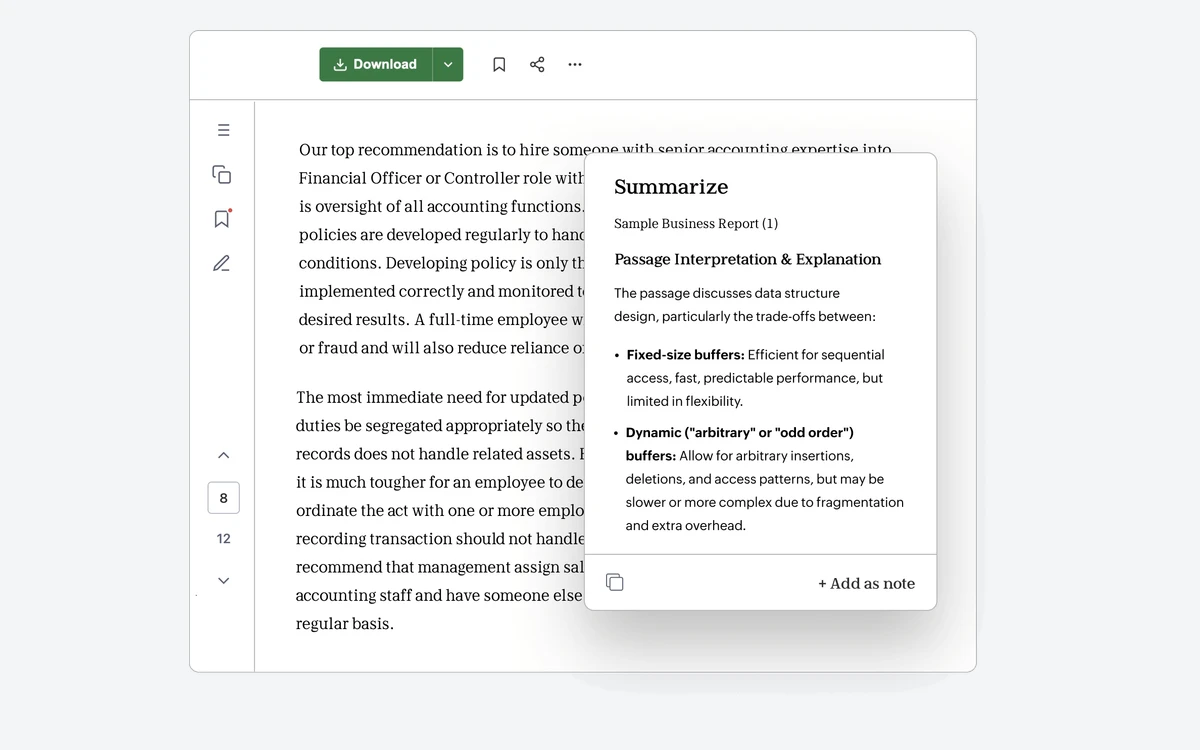Open the three-dot more options menu
1200x750 pixels.
click(575, 64)
